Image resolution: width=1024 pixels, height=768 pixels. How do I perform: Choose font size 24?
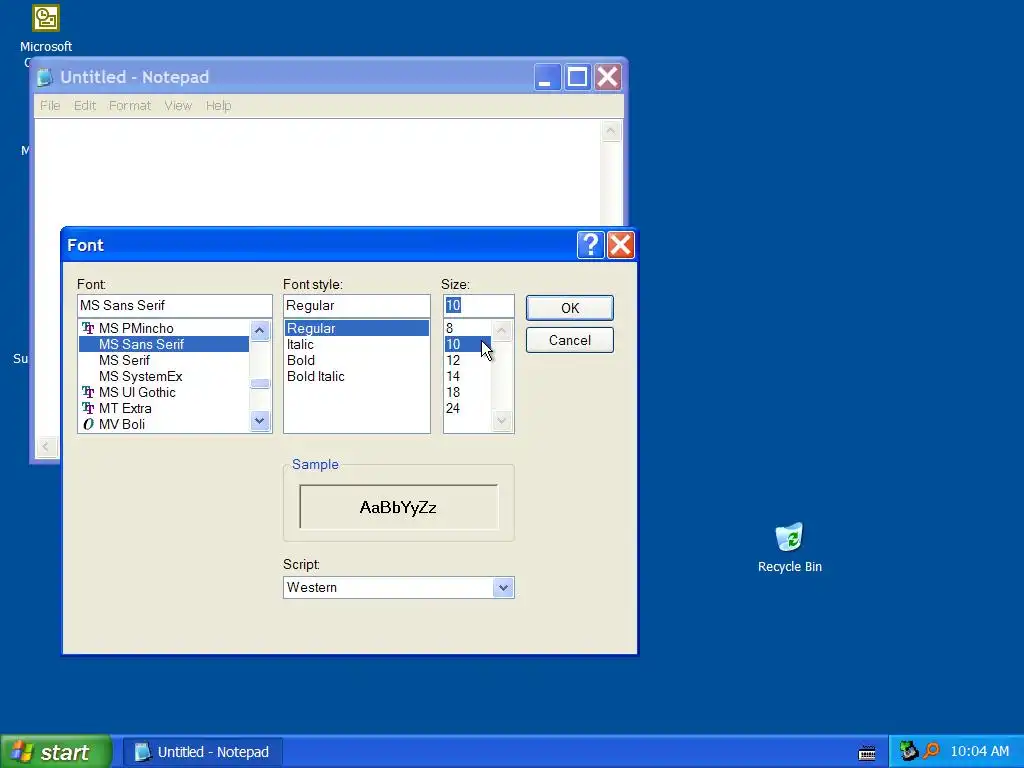[468, 408]
